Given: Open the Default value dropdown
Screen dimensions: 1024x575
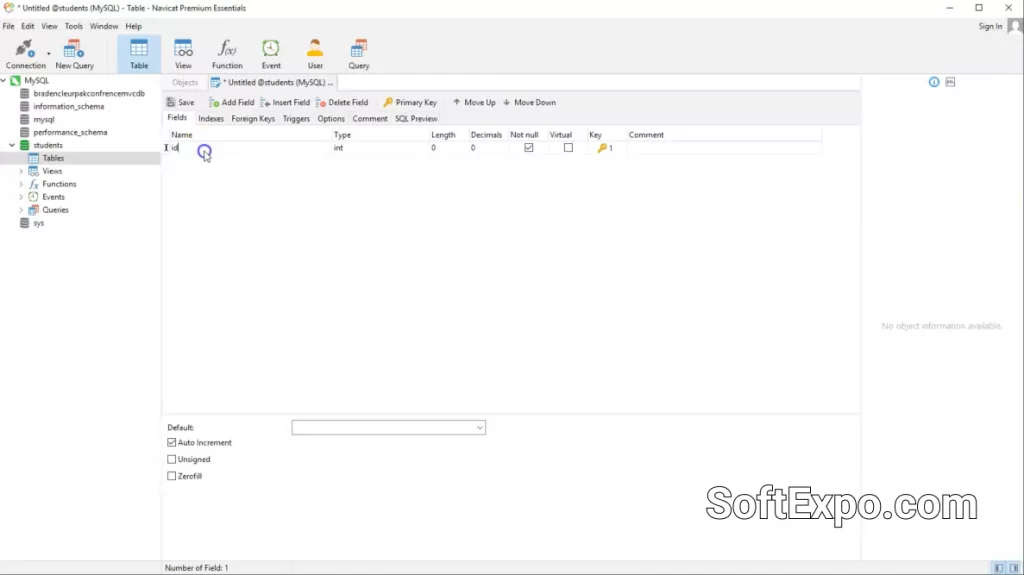Looking at the screenshot, I should pyautogui.click(x=479, y=428).
